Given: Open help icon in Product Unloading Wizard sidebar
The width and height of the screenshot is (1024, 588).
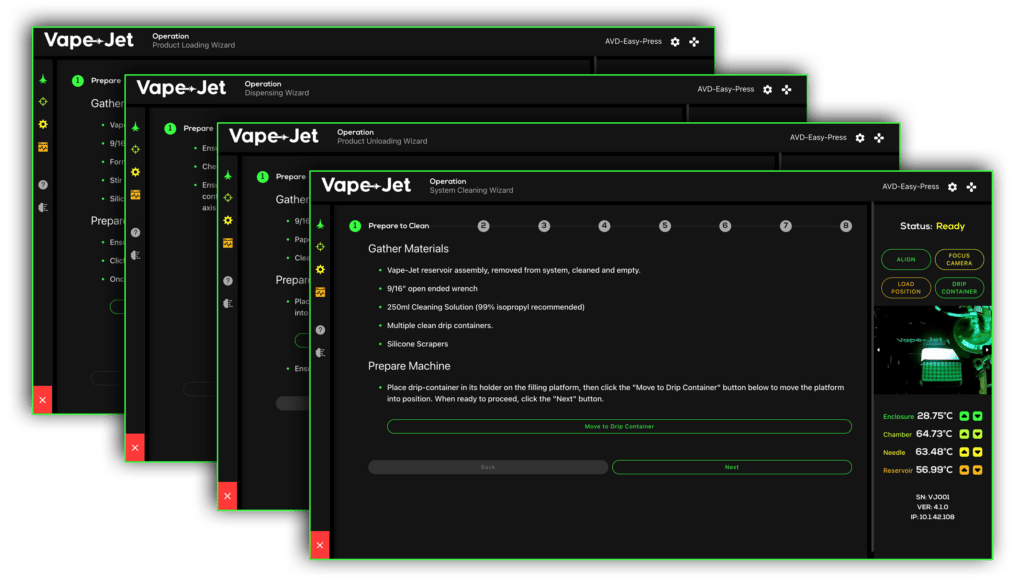Looking at the screenshot, I should click(x=228, y=281).
